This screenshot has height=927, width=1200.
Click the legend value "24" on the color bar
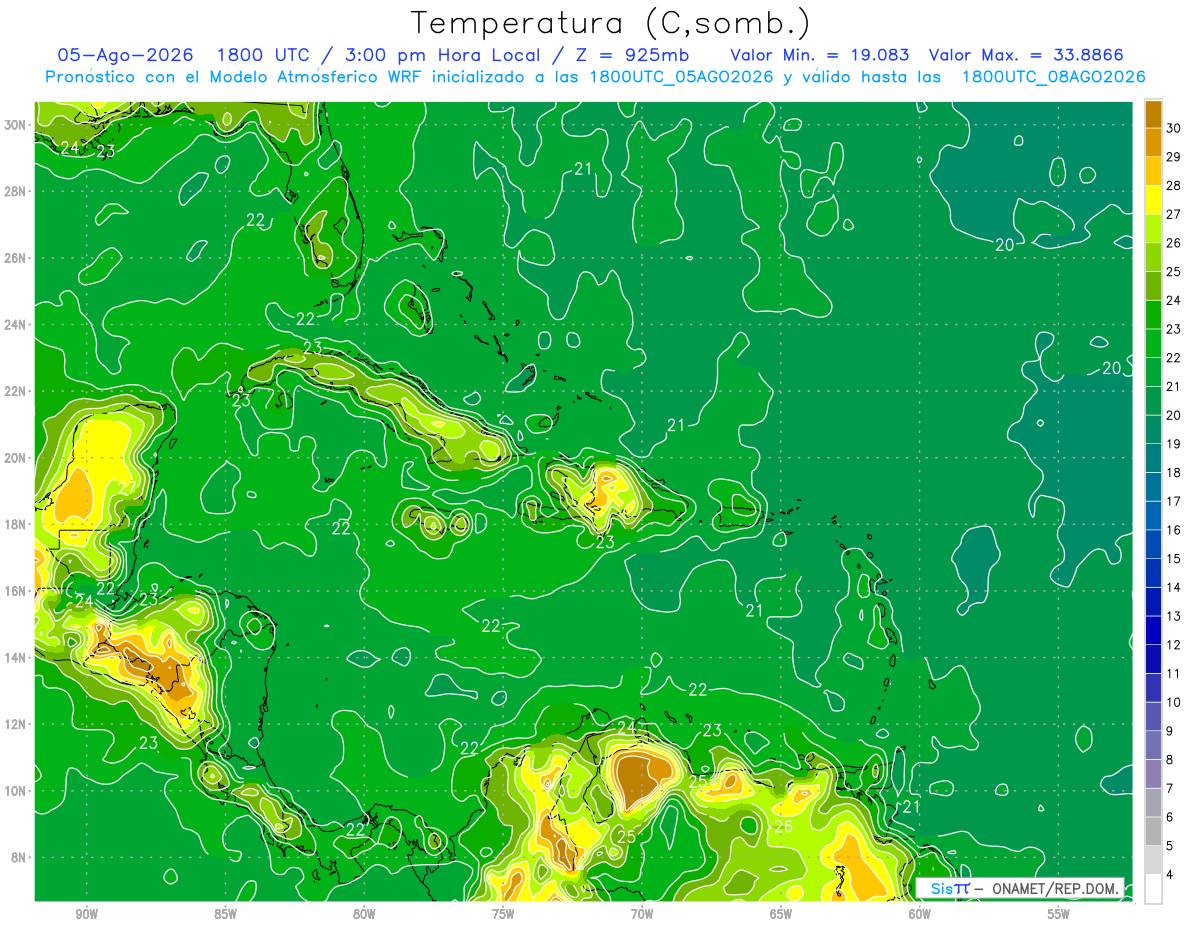pyautogui.click(x=1174, y=300)
